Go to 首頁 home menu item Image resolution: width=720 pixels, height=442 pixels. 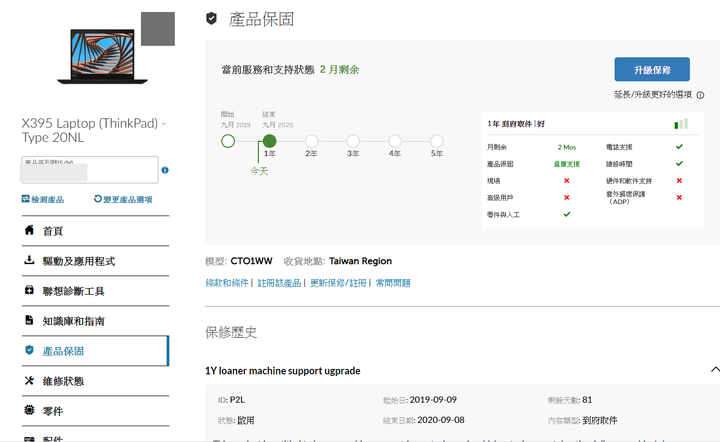[x=95, y=231]
